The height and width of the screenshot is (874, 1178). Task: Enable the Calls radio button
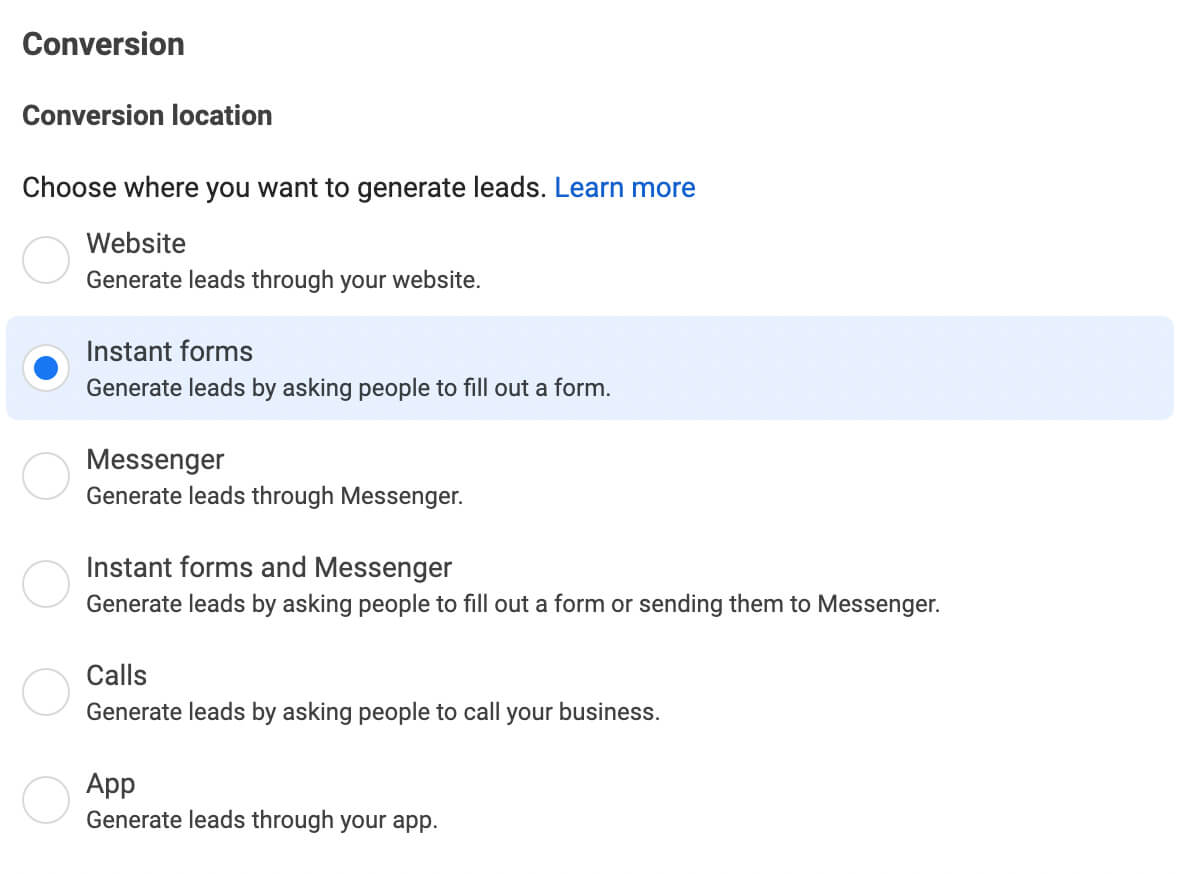click(x=46, y=692)
